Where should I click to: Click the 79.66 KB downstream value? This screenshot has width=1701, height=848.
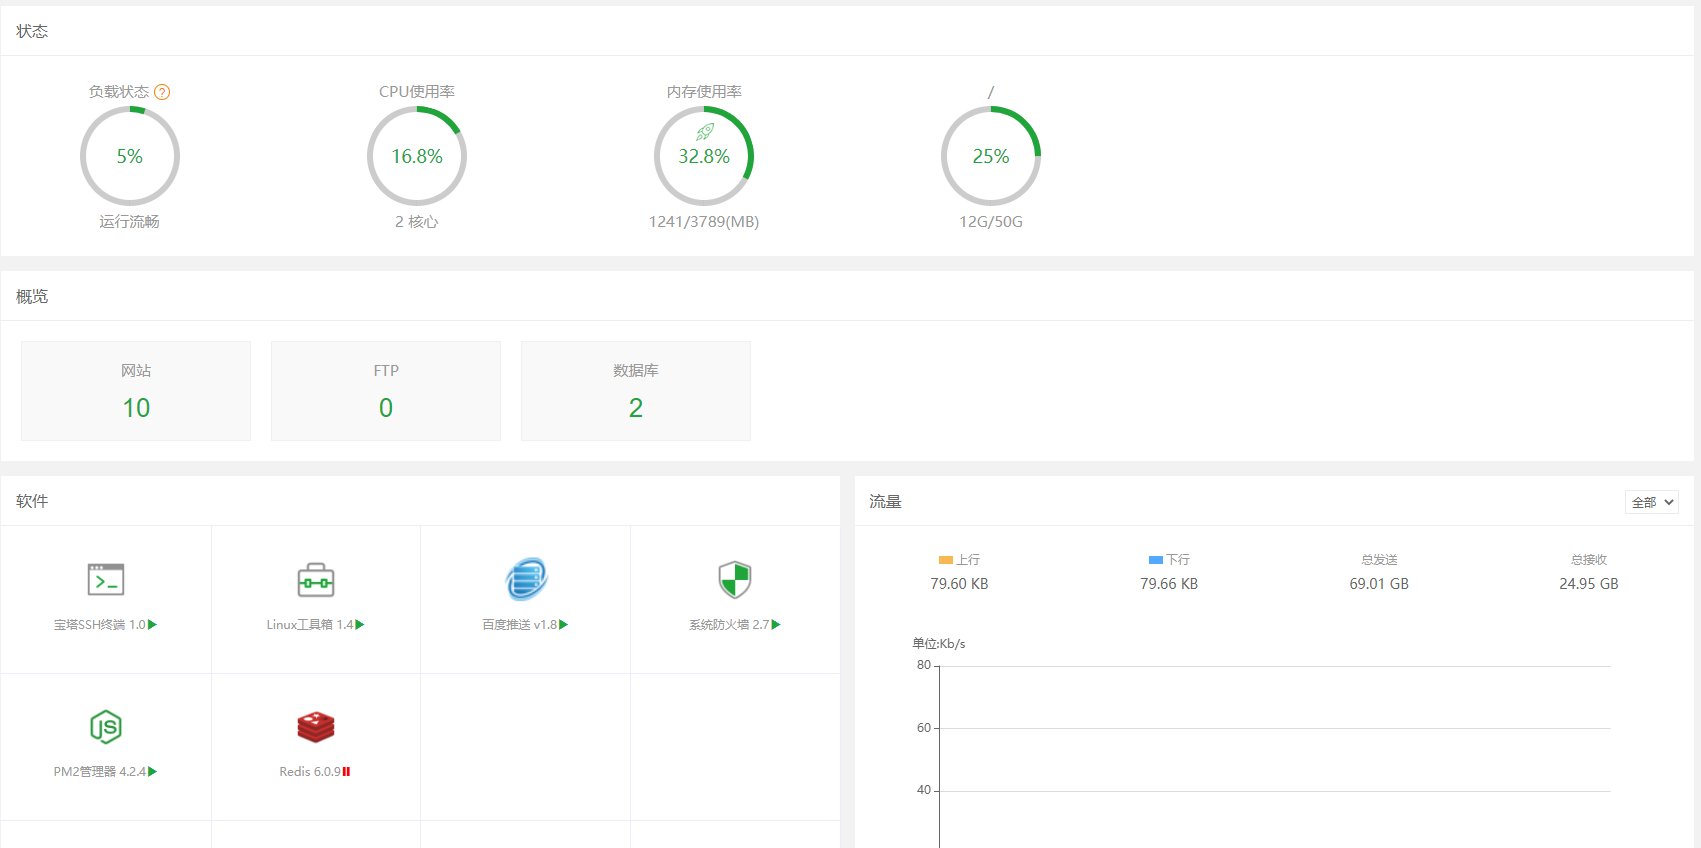(x=1169, y=584)
